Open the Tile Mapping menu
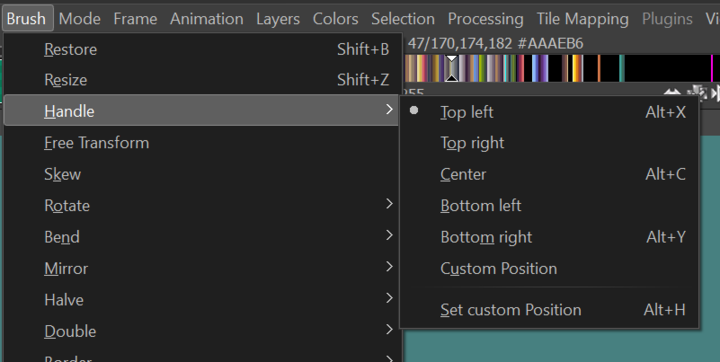720x362 pixels. (x=582, y=19)
